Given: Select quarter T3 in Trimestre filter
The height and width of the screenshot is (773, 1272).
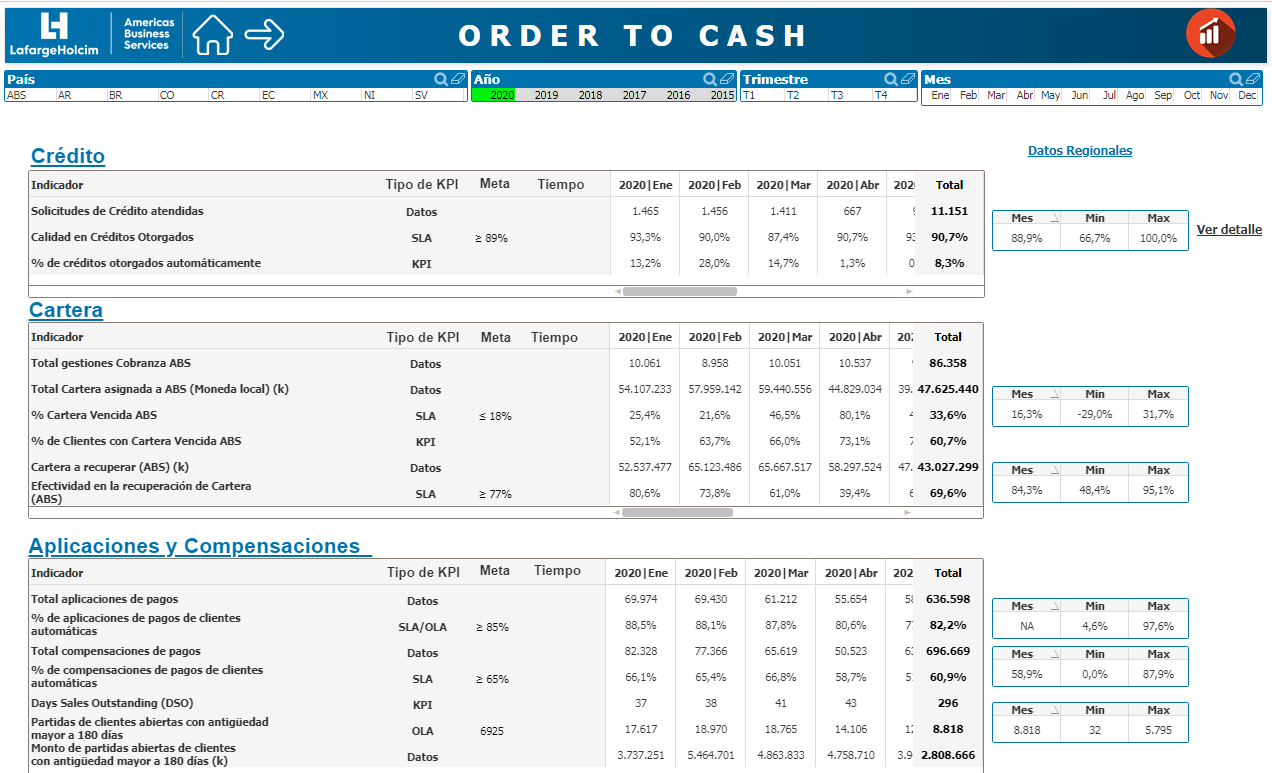Looking at the screenshot, I should click(850, 95).
